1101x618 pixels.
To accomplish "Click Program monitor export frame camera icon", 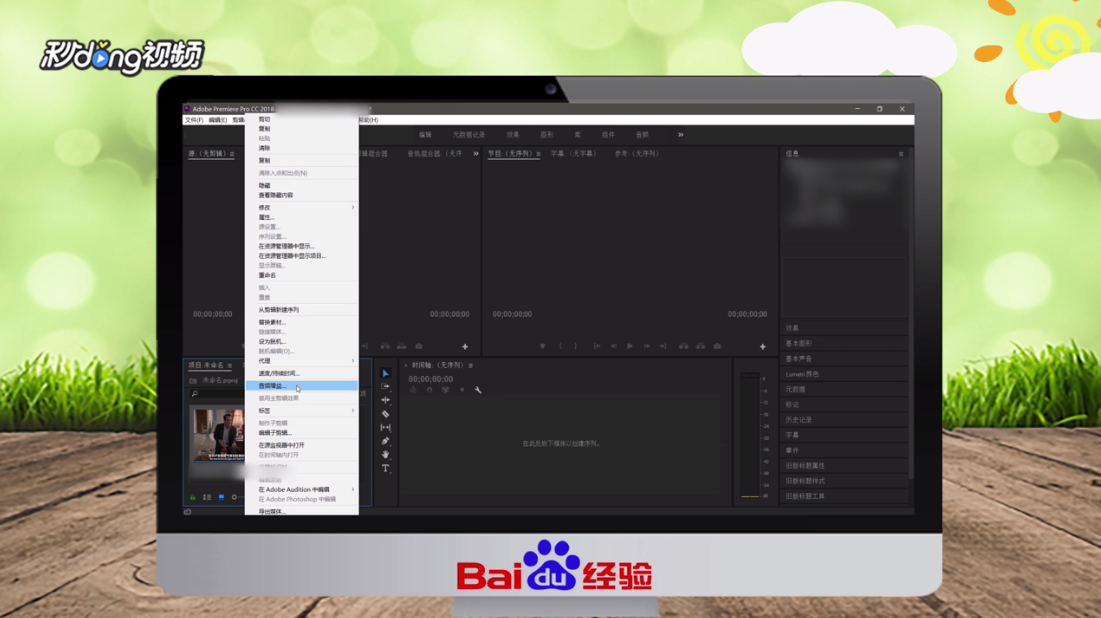I will 717,346.
